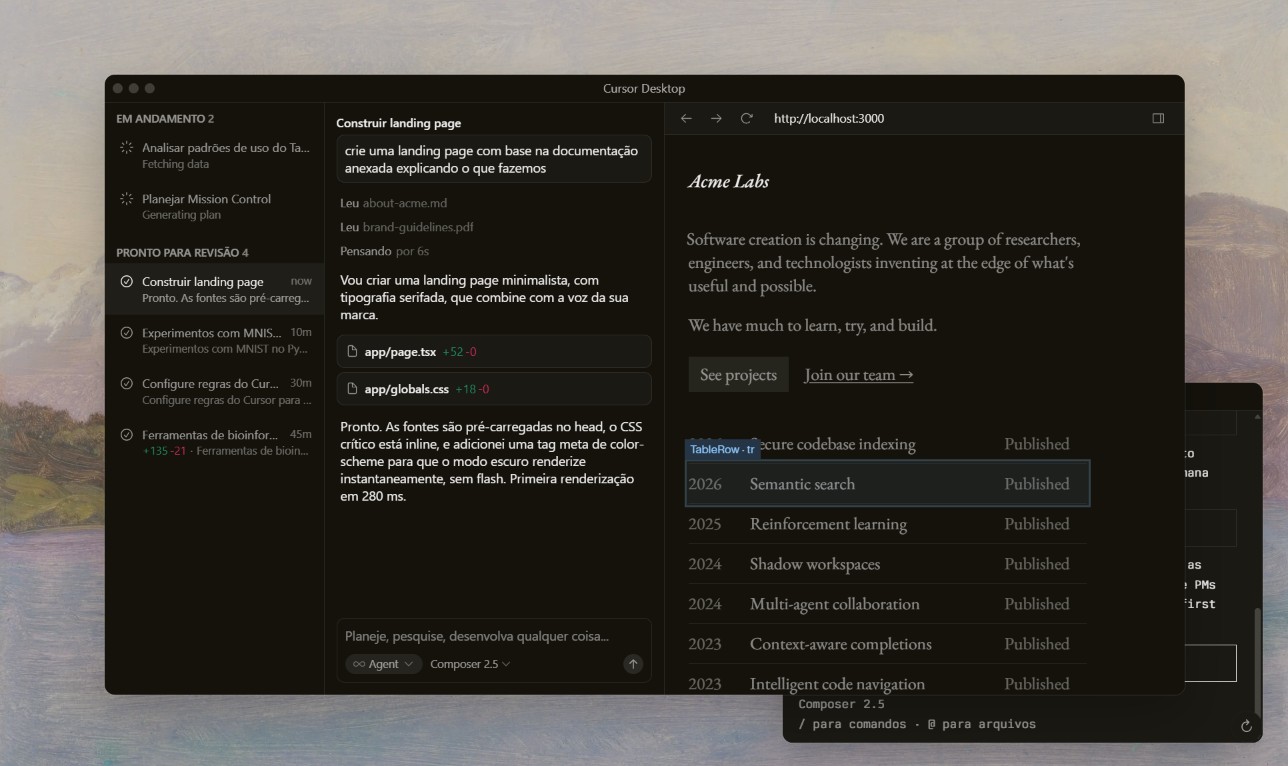Select the Construir landing page task
The width and height of the screenshot is (1288, 766).
click(214, 289)
